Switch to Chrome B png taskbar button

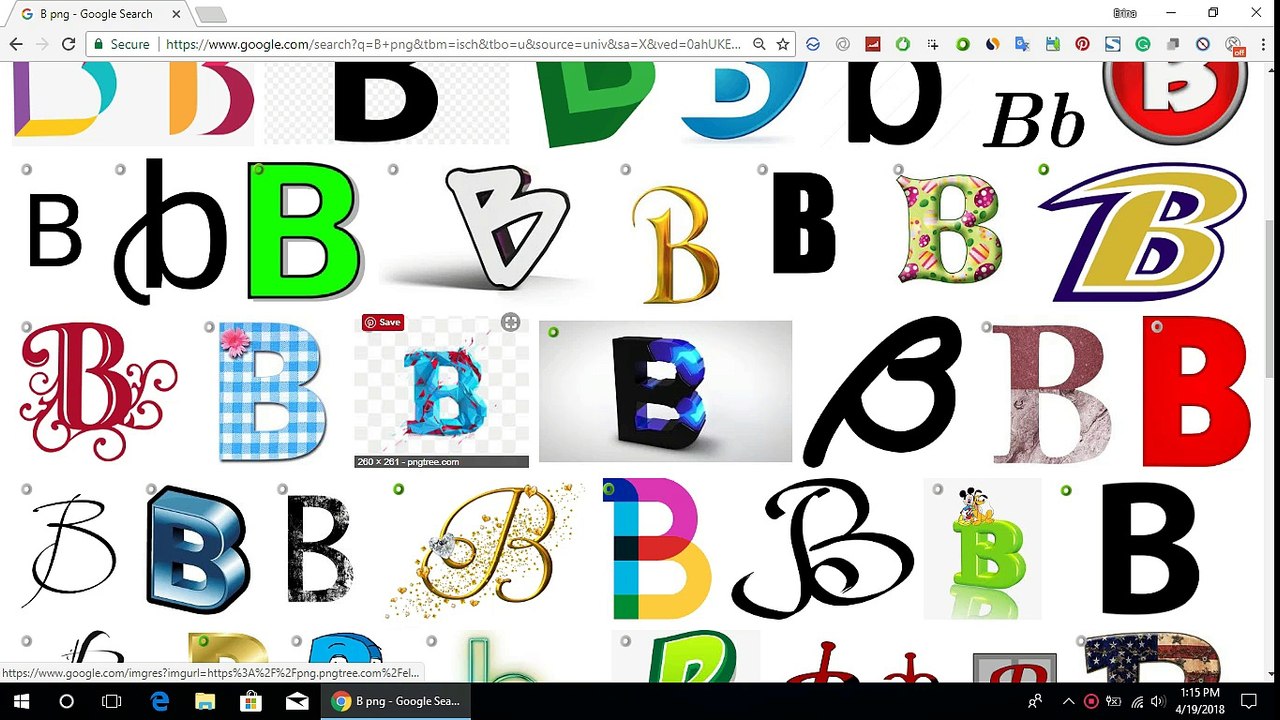(398, 701)
